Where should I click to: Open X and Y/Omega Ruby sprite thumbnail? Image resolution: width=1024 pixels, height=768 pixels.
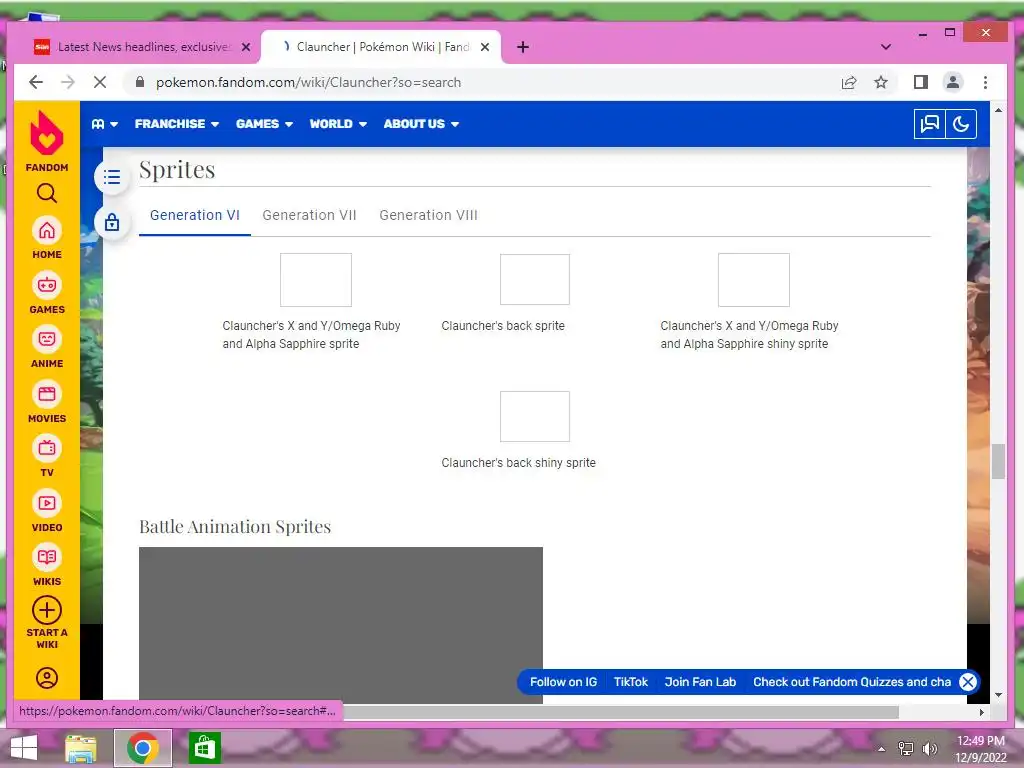[x=316, y=280]
